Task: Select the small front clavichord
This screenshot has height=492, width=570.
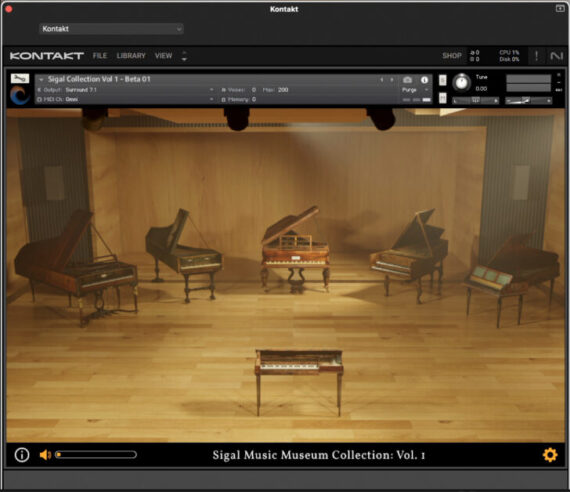Action: coord(298,382)
